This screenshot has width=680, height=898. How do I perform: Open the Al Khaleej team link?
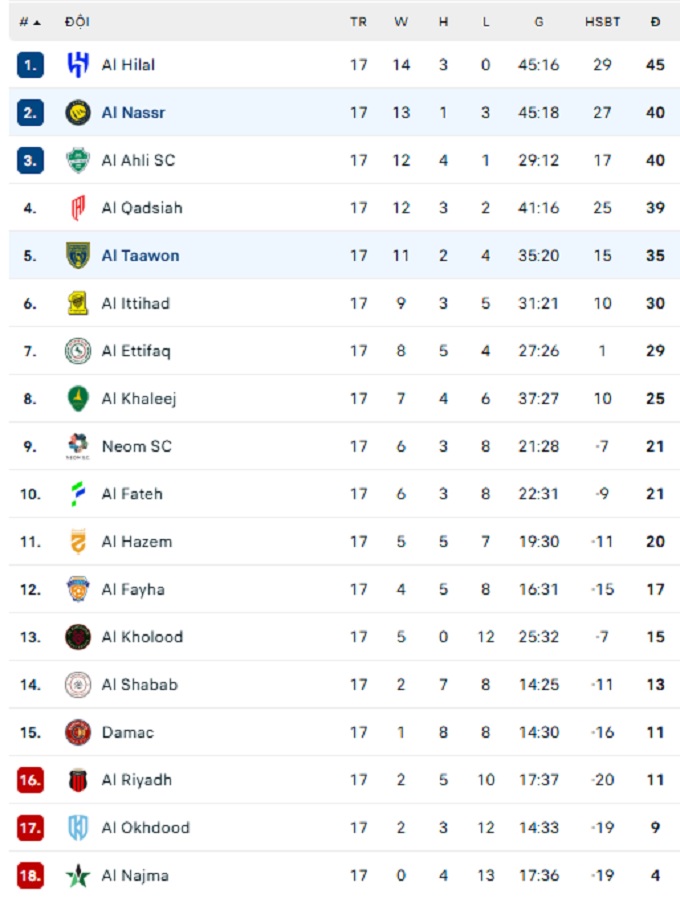pos(138,399)
